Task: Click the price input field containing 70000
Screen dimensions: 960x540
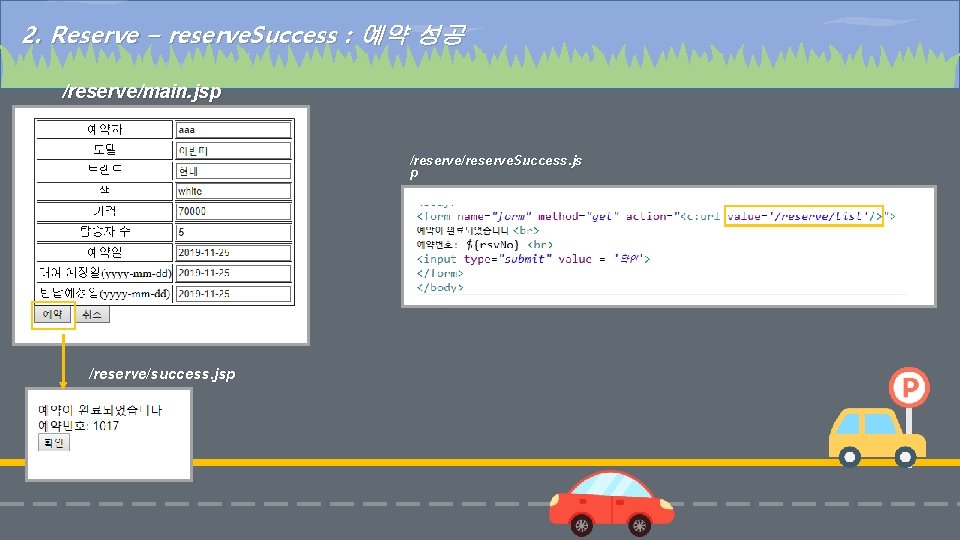Action: [233, 211]
